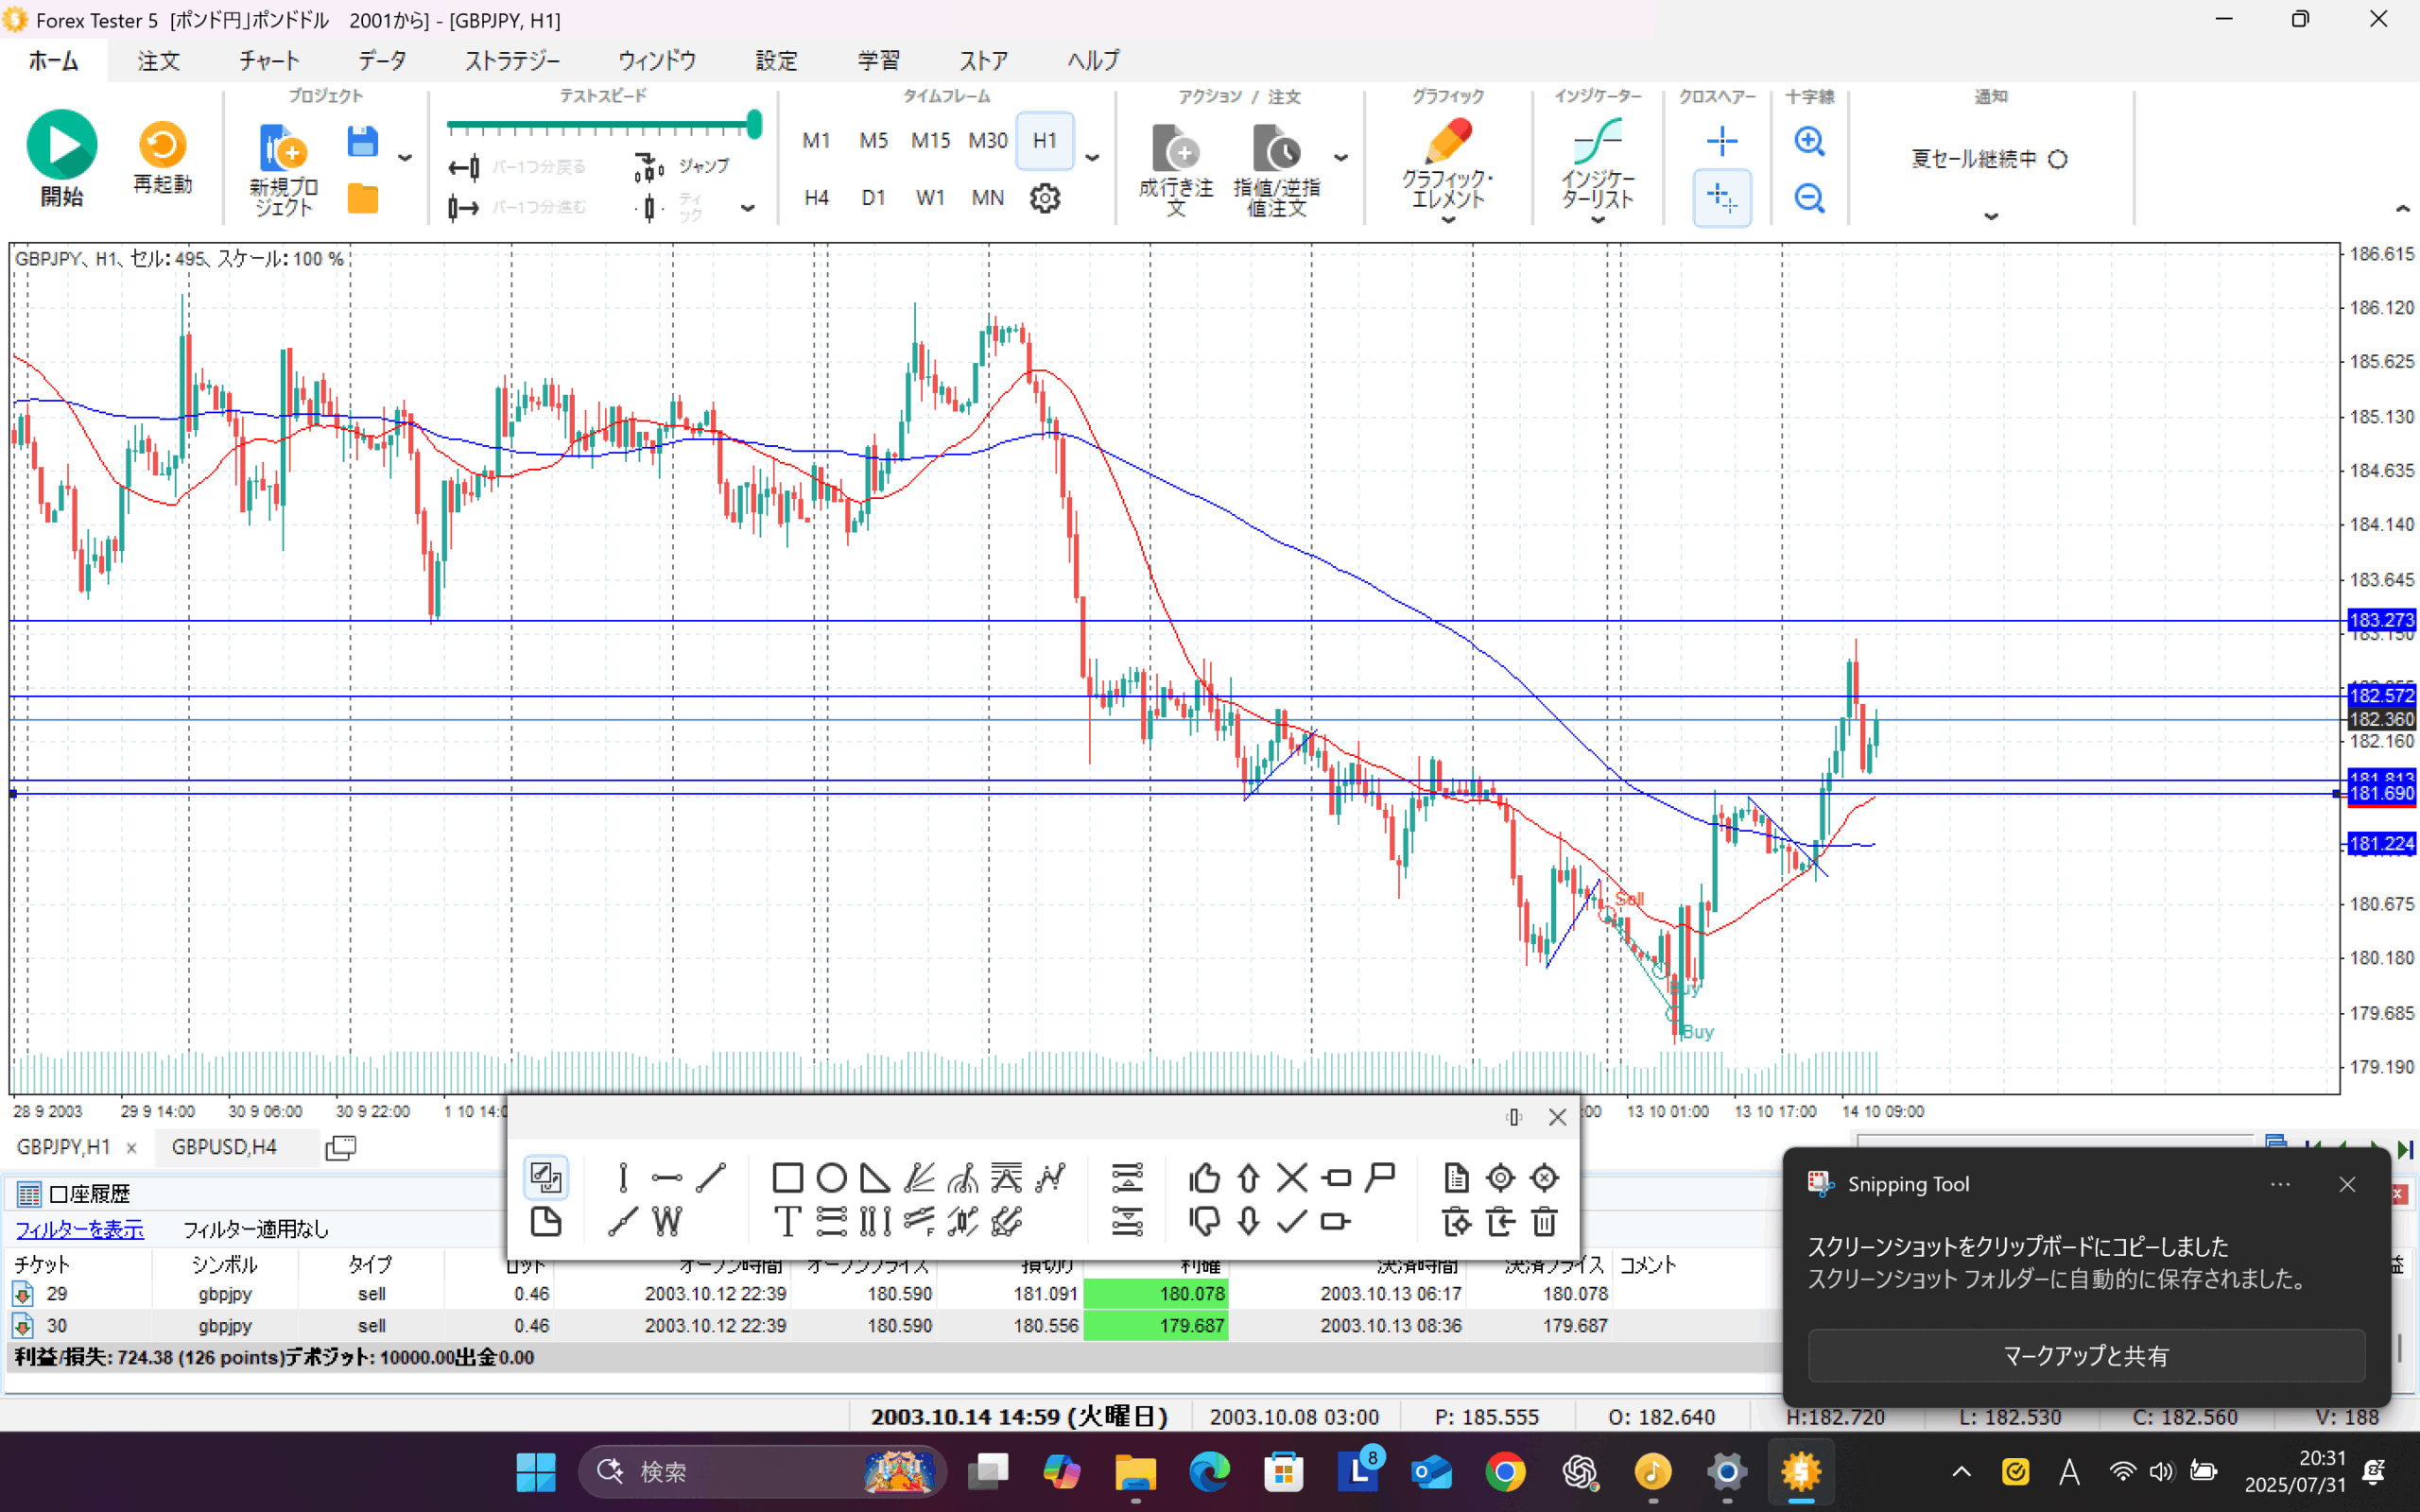
Task: Expand the test speed group options chevron
Action: [x=748, y=208]
